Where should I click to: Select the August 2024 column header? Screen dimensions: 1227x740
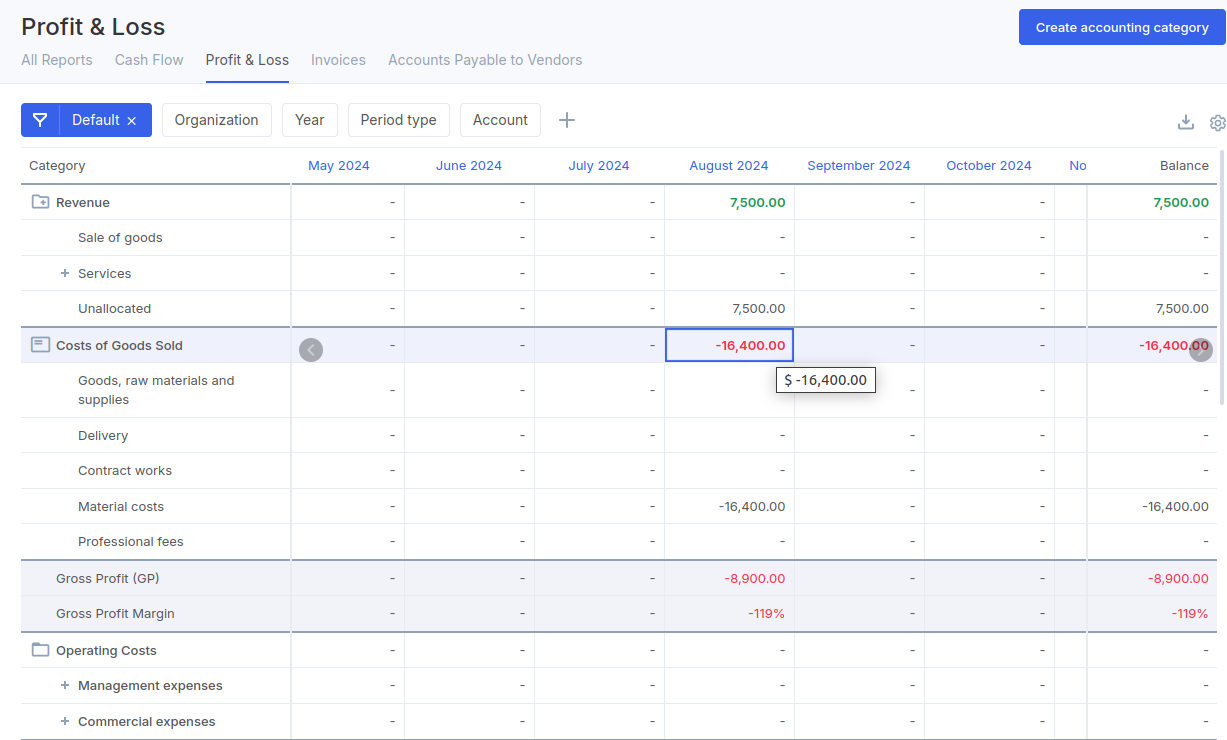pos(728,166)
